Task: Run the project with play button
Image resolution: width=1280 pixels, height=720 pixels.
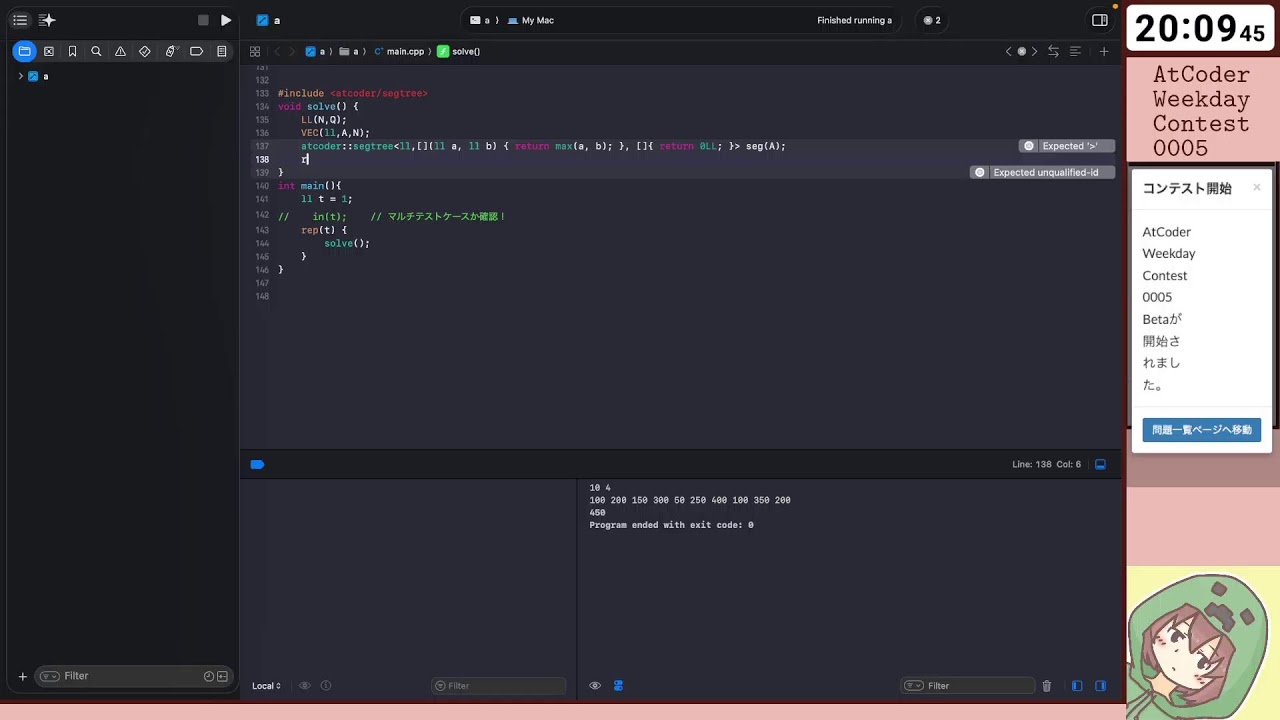Action: click(x=226, y=20)
